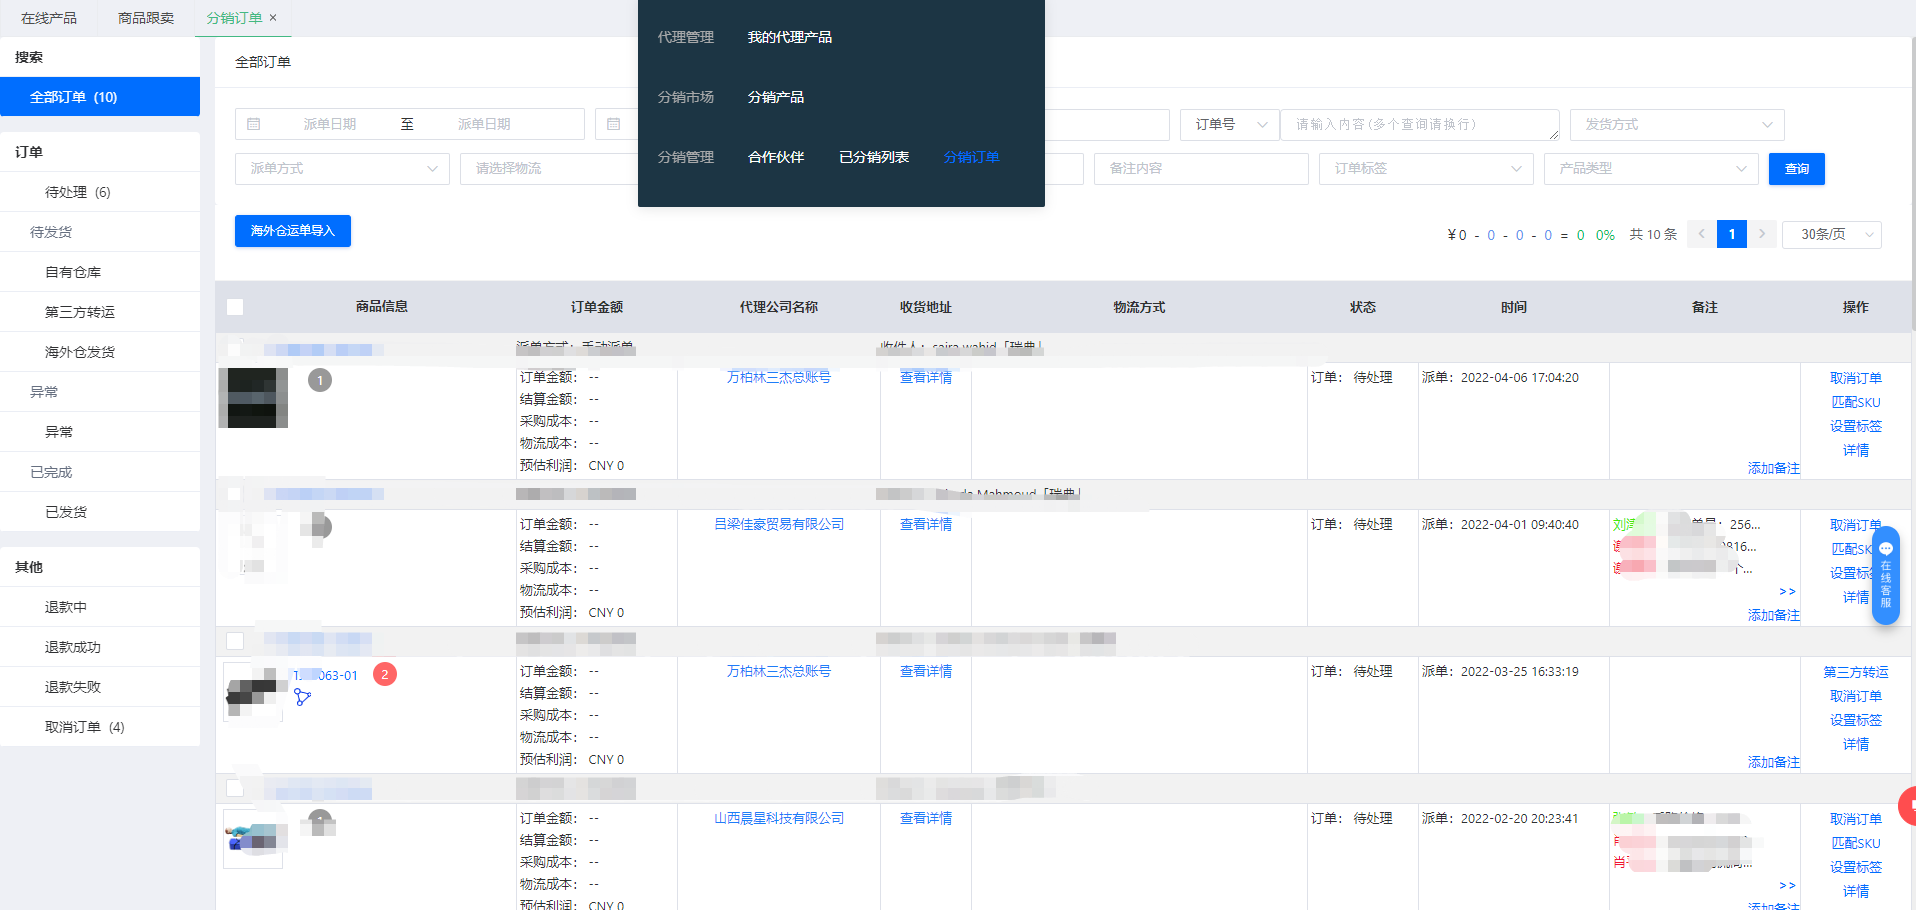Click 详情 link in third order row

pyautogui.click(x=1856, y=744)
